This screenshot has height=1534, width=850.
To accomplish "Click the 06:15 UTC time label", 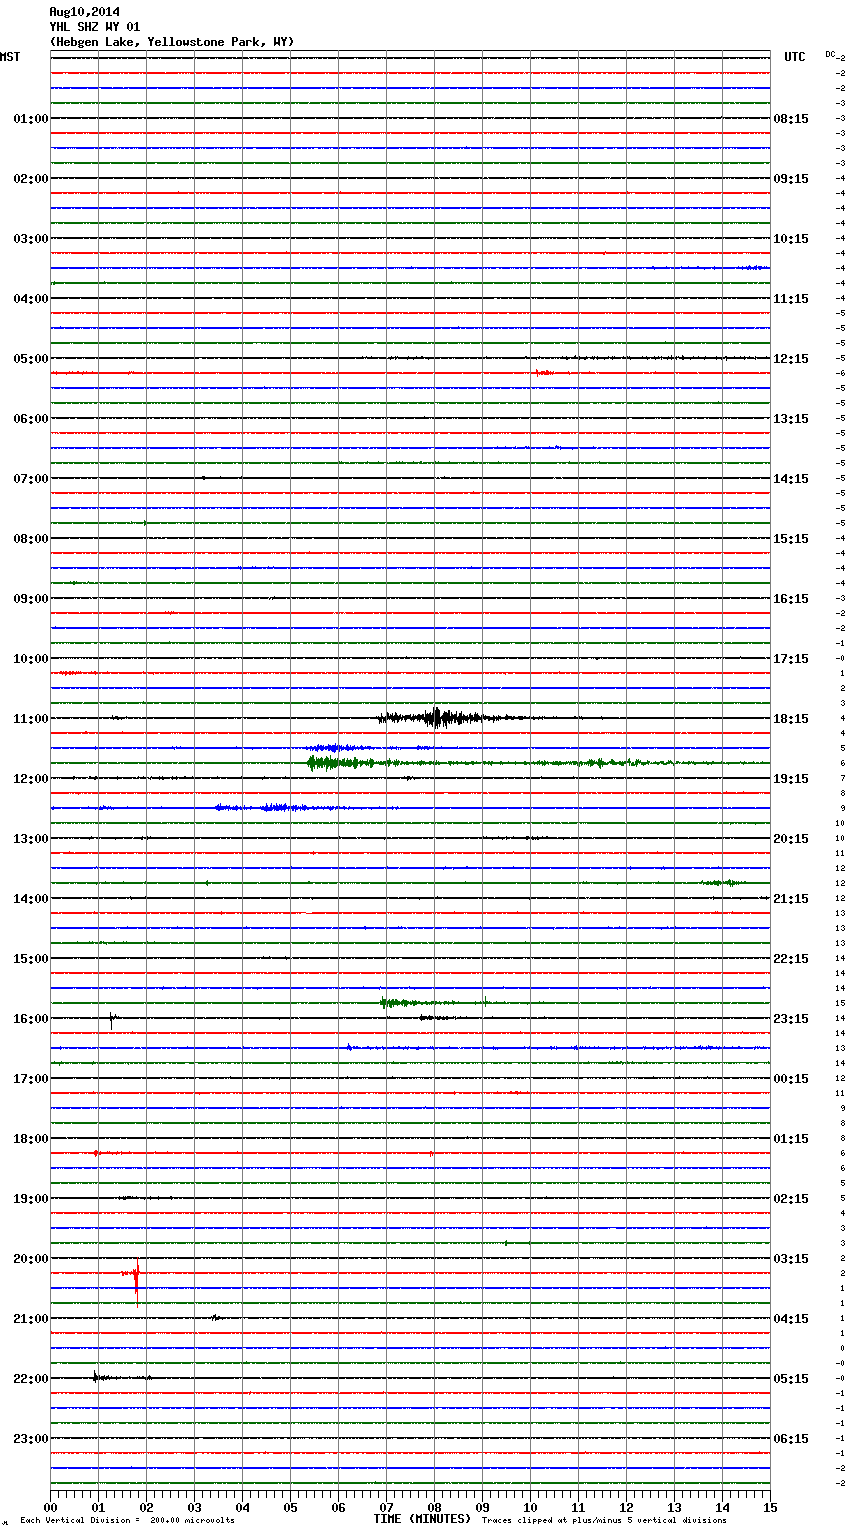I will pyautogui.click(x=791, y=1439).
